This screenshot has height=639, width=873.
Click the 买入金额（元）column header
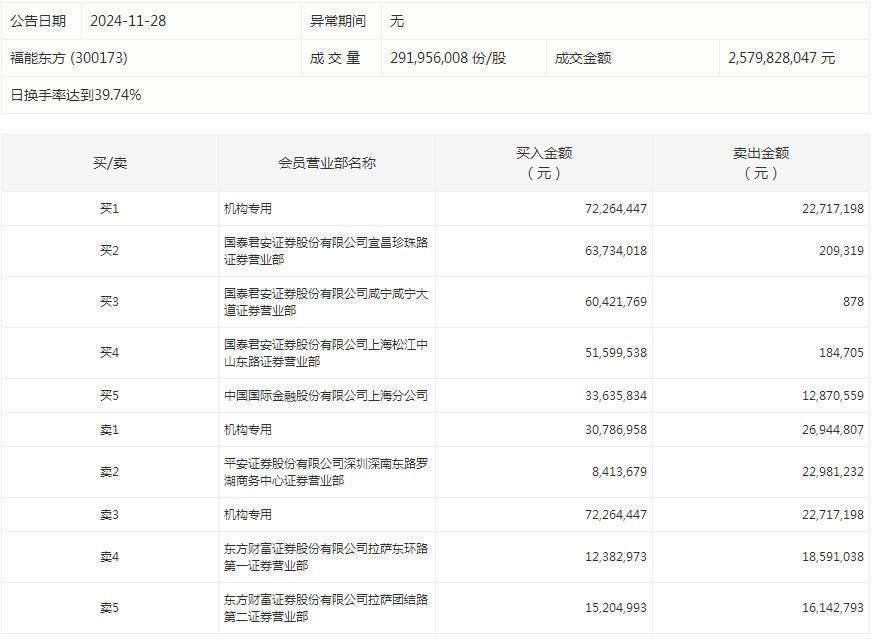544,163
